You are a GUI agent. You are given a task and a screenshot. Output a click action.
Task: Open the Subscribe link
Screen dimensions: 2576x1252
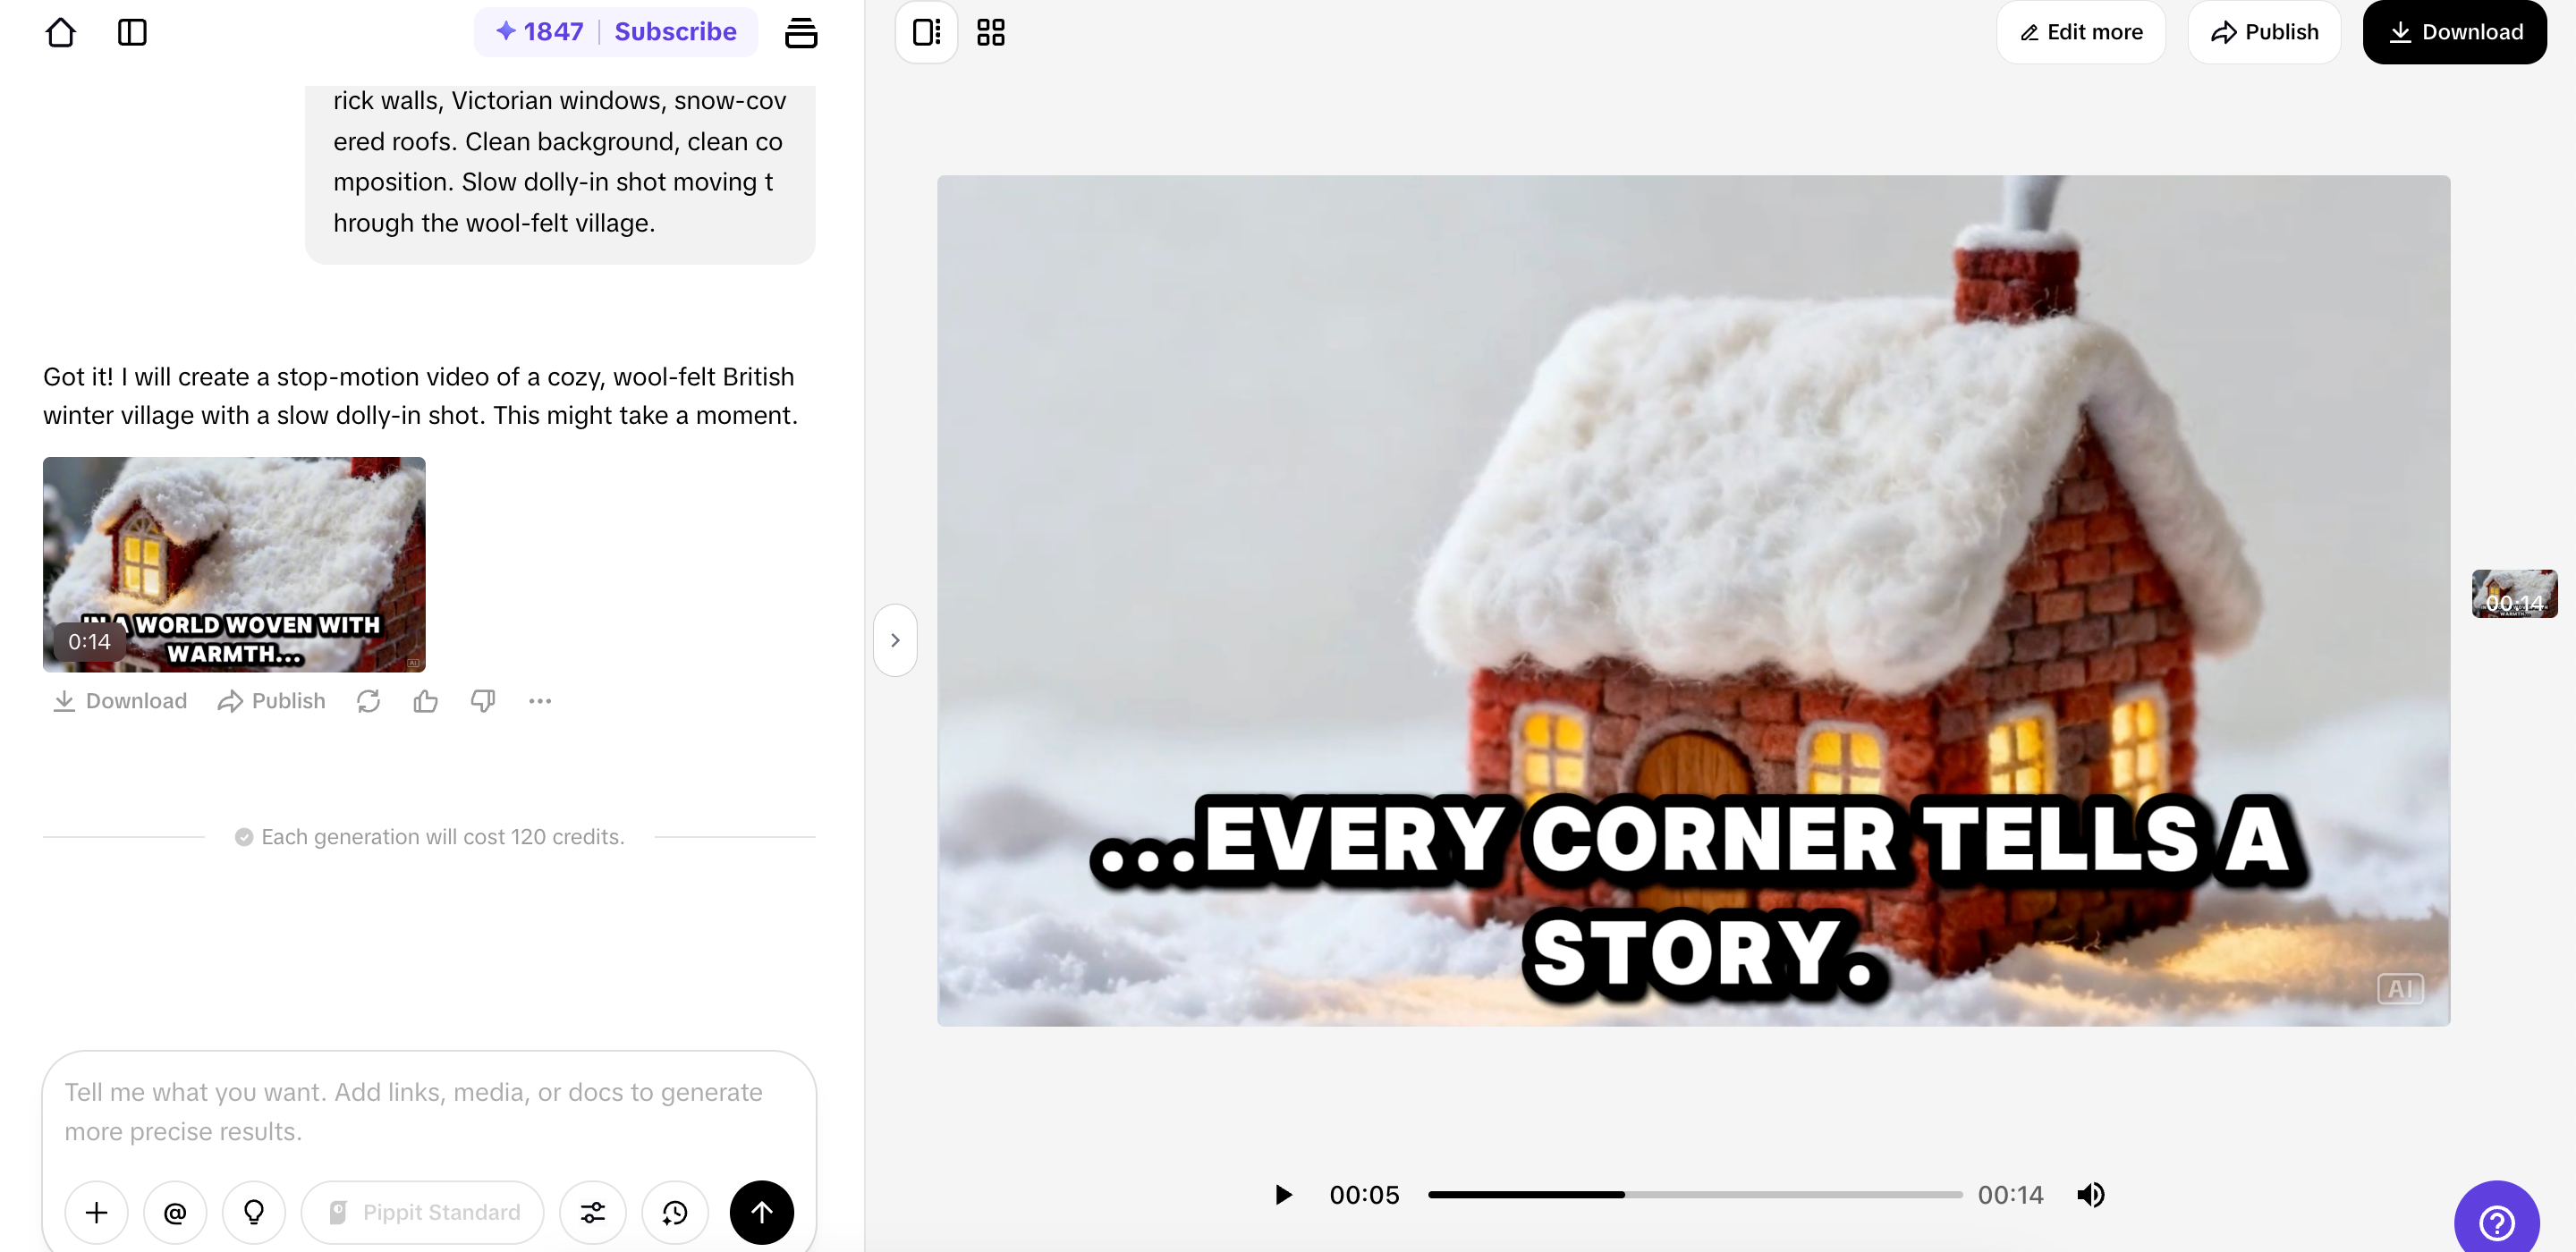click(675, 31)
